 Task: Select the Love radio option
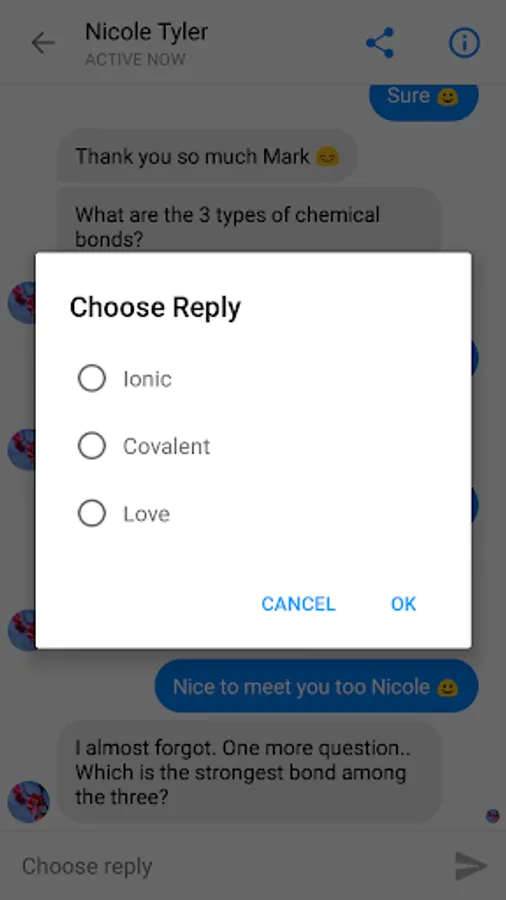pyautogui.click(x=92, y=513)
